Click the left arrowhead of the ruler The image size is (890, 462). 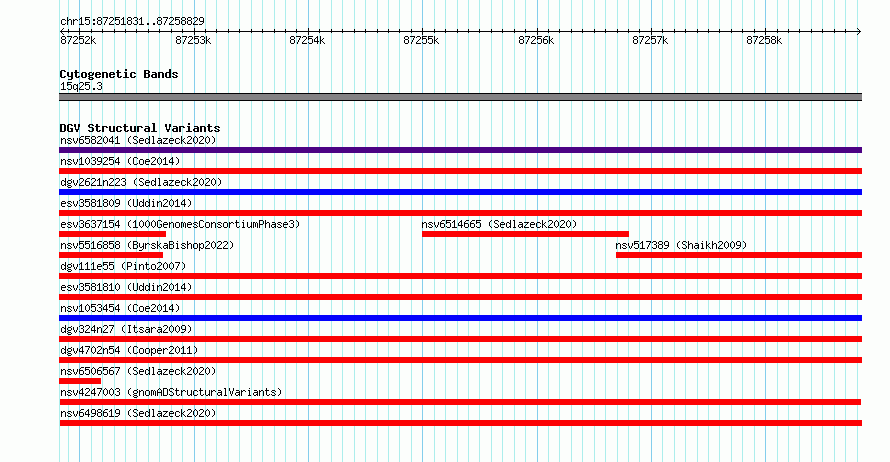[62, 31]
